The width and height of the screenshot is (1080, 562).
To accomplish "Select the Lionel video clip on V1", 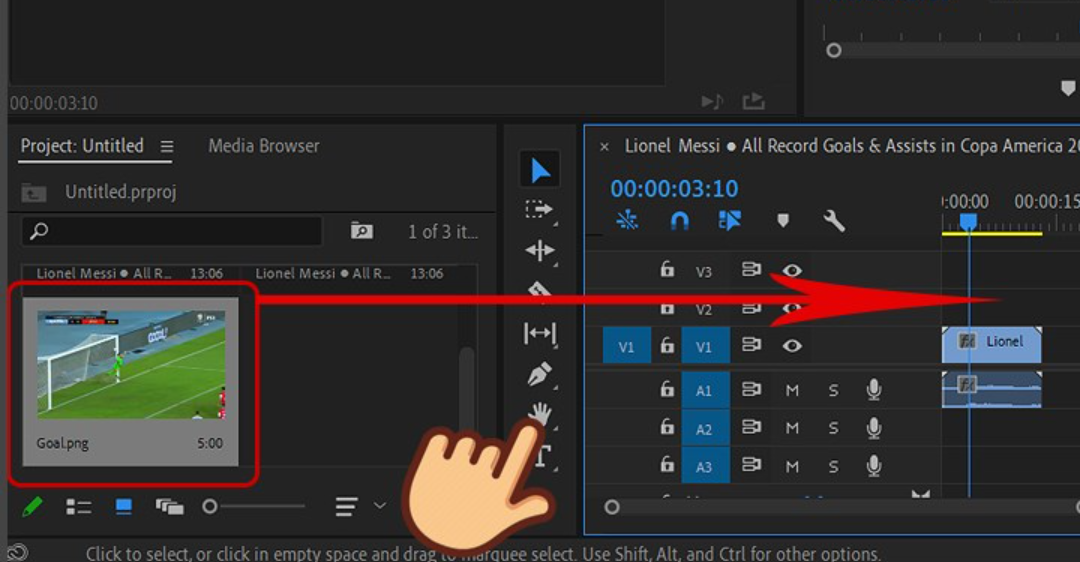I will [x=992, y=345].
